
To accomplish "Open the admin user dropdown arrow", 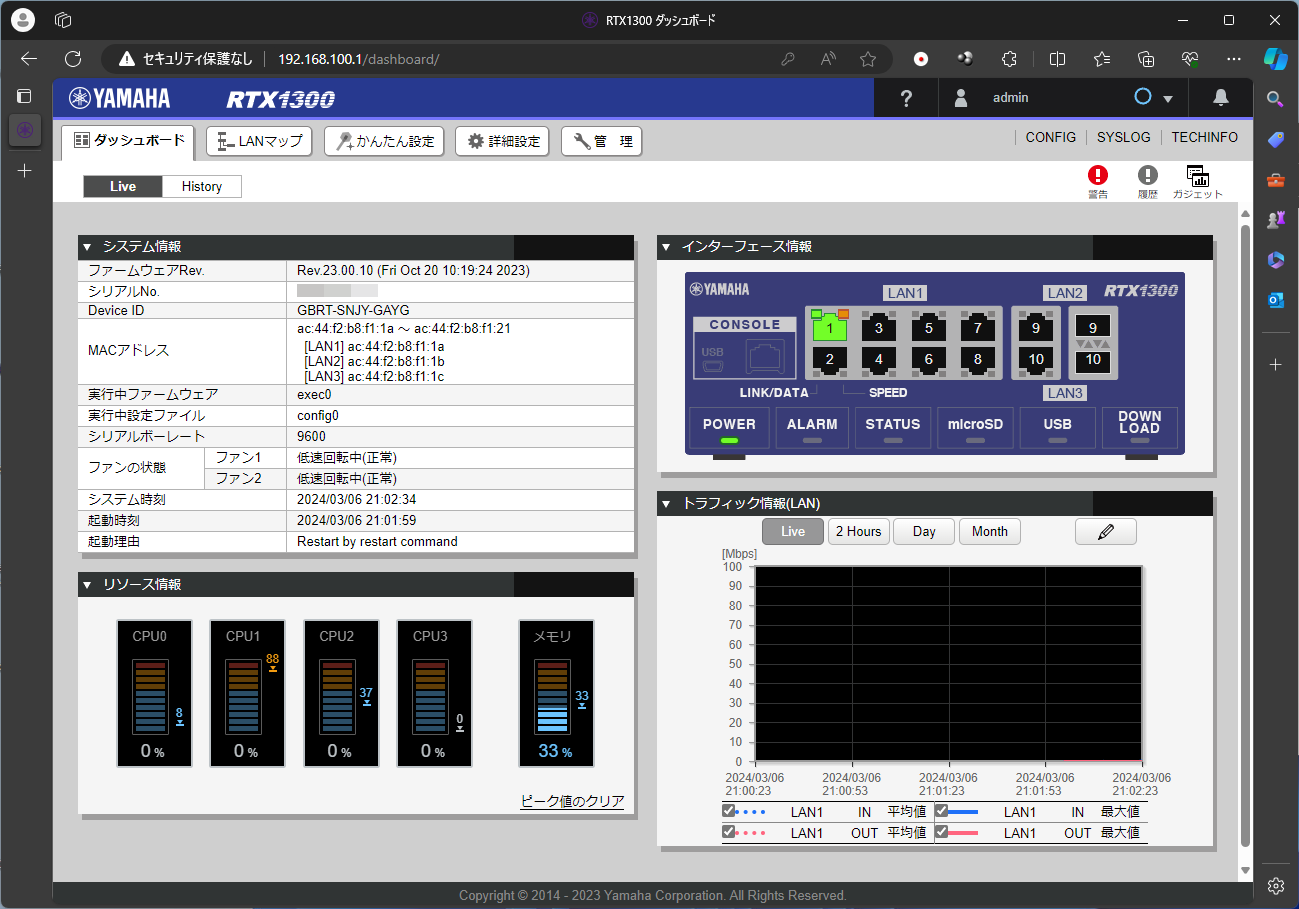I will pos(1167,99).
